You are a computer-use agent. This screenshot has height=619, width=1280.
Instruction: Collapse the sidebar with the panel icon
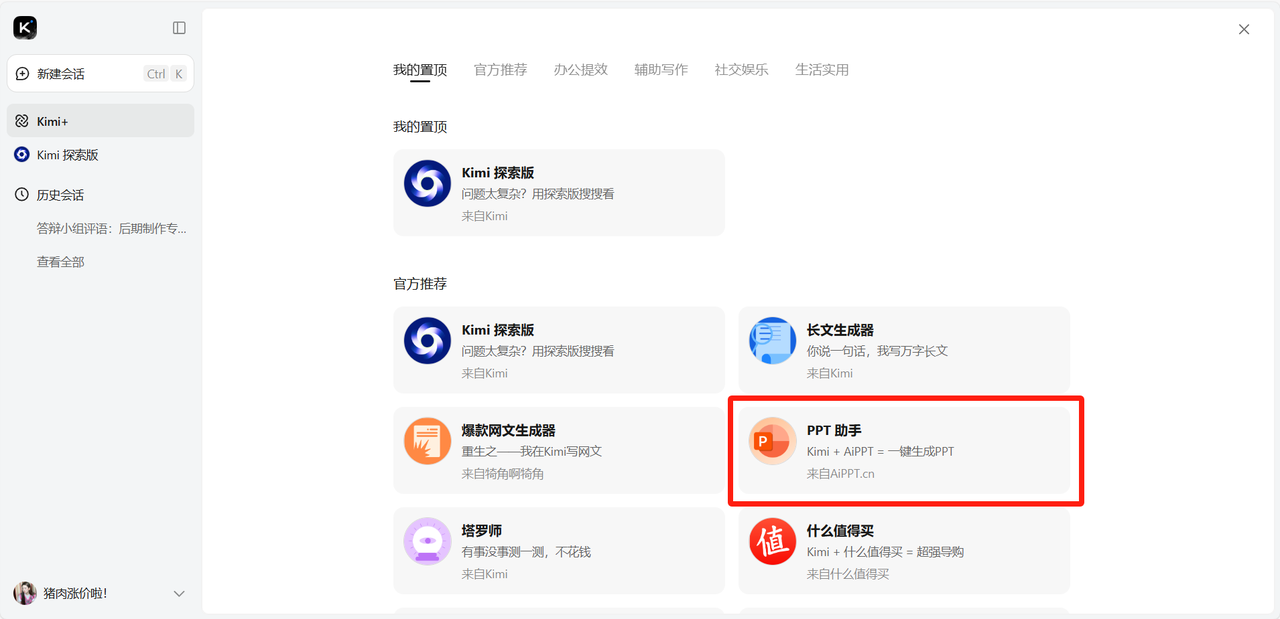(179, 28)
